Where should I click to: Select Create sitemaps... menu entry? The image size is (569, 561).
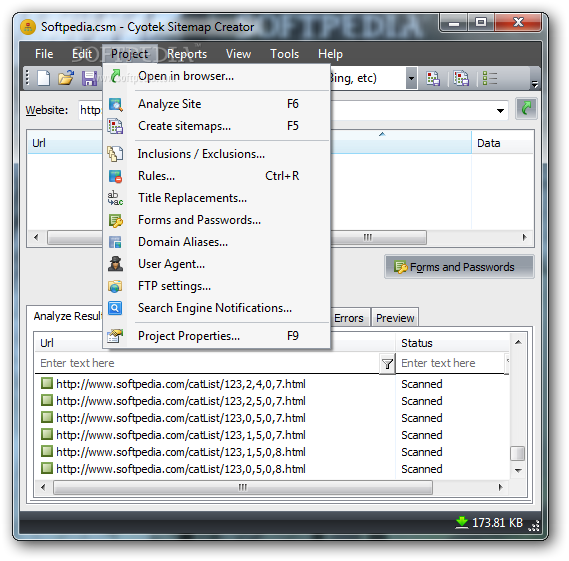(217, 126)
